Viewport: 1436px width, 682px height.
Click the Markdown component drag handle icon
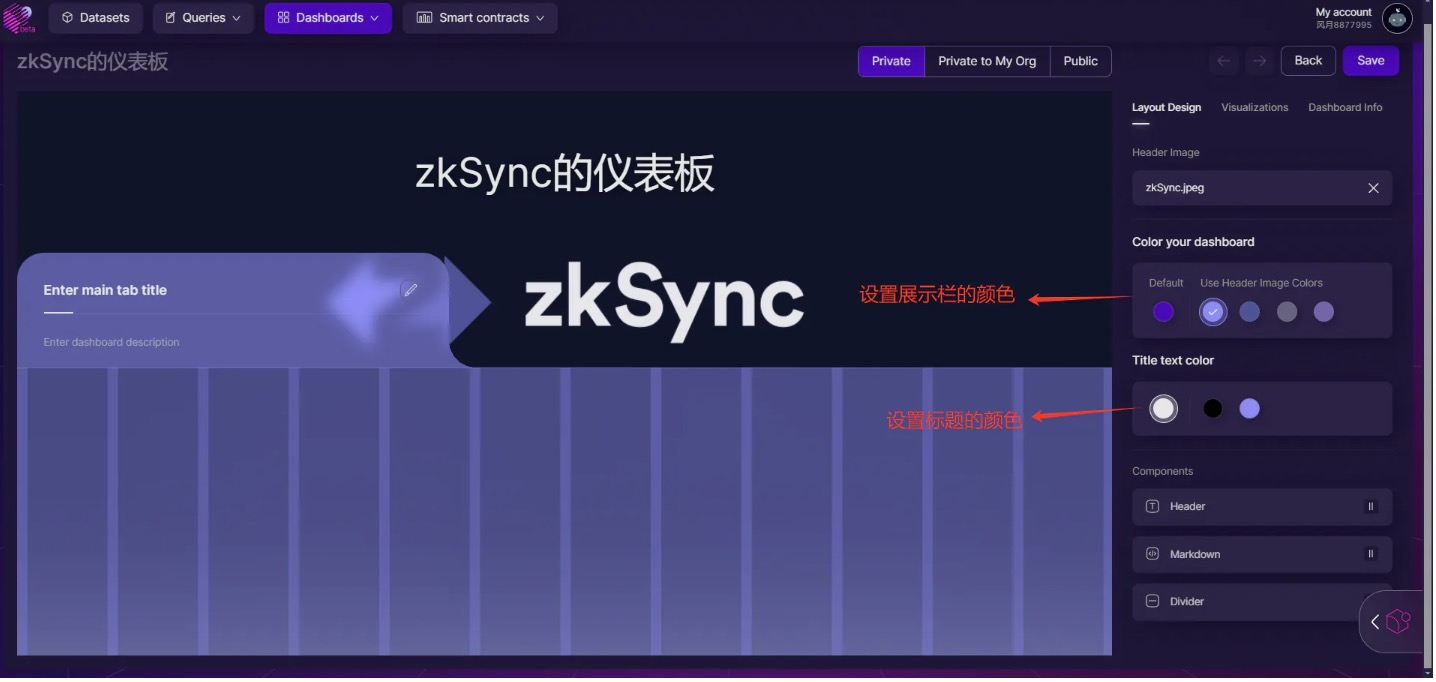[x=1373, y=555]
